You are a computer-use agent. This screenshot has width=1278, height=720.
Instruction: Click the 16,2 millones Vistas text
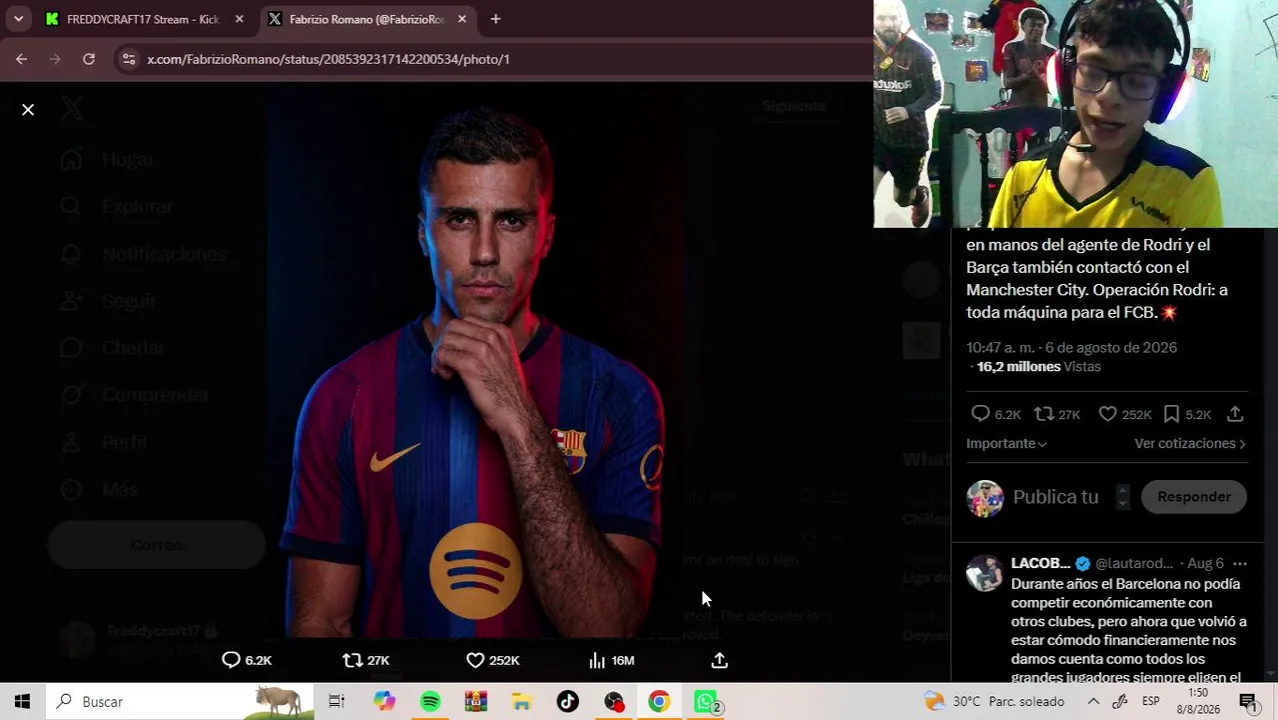[x=1038, y=367]
